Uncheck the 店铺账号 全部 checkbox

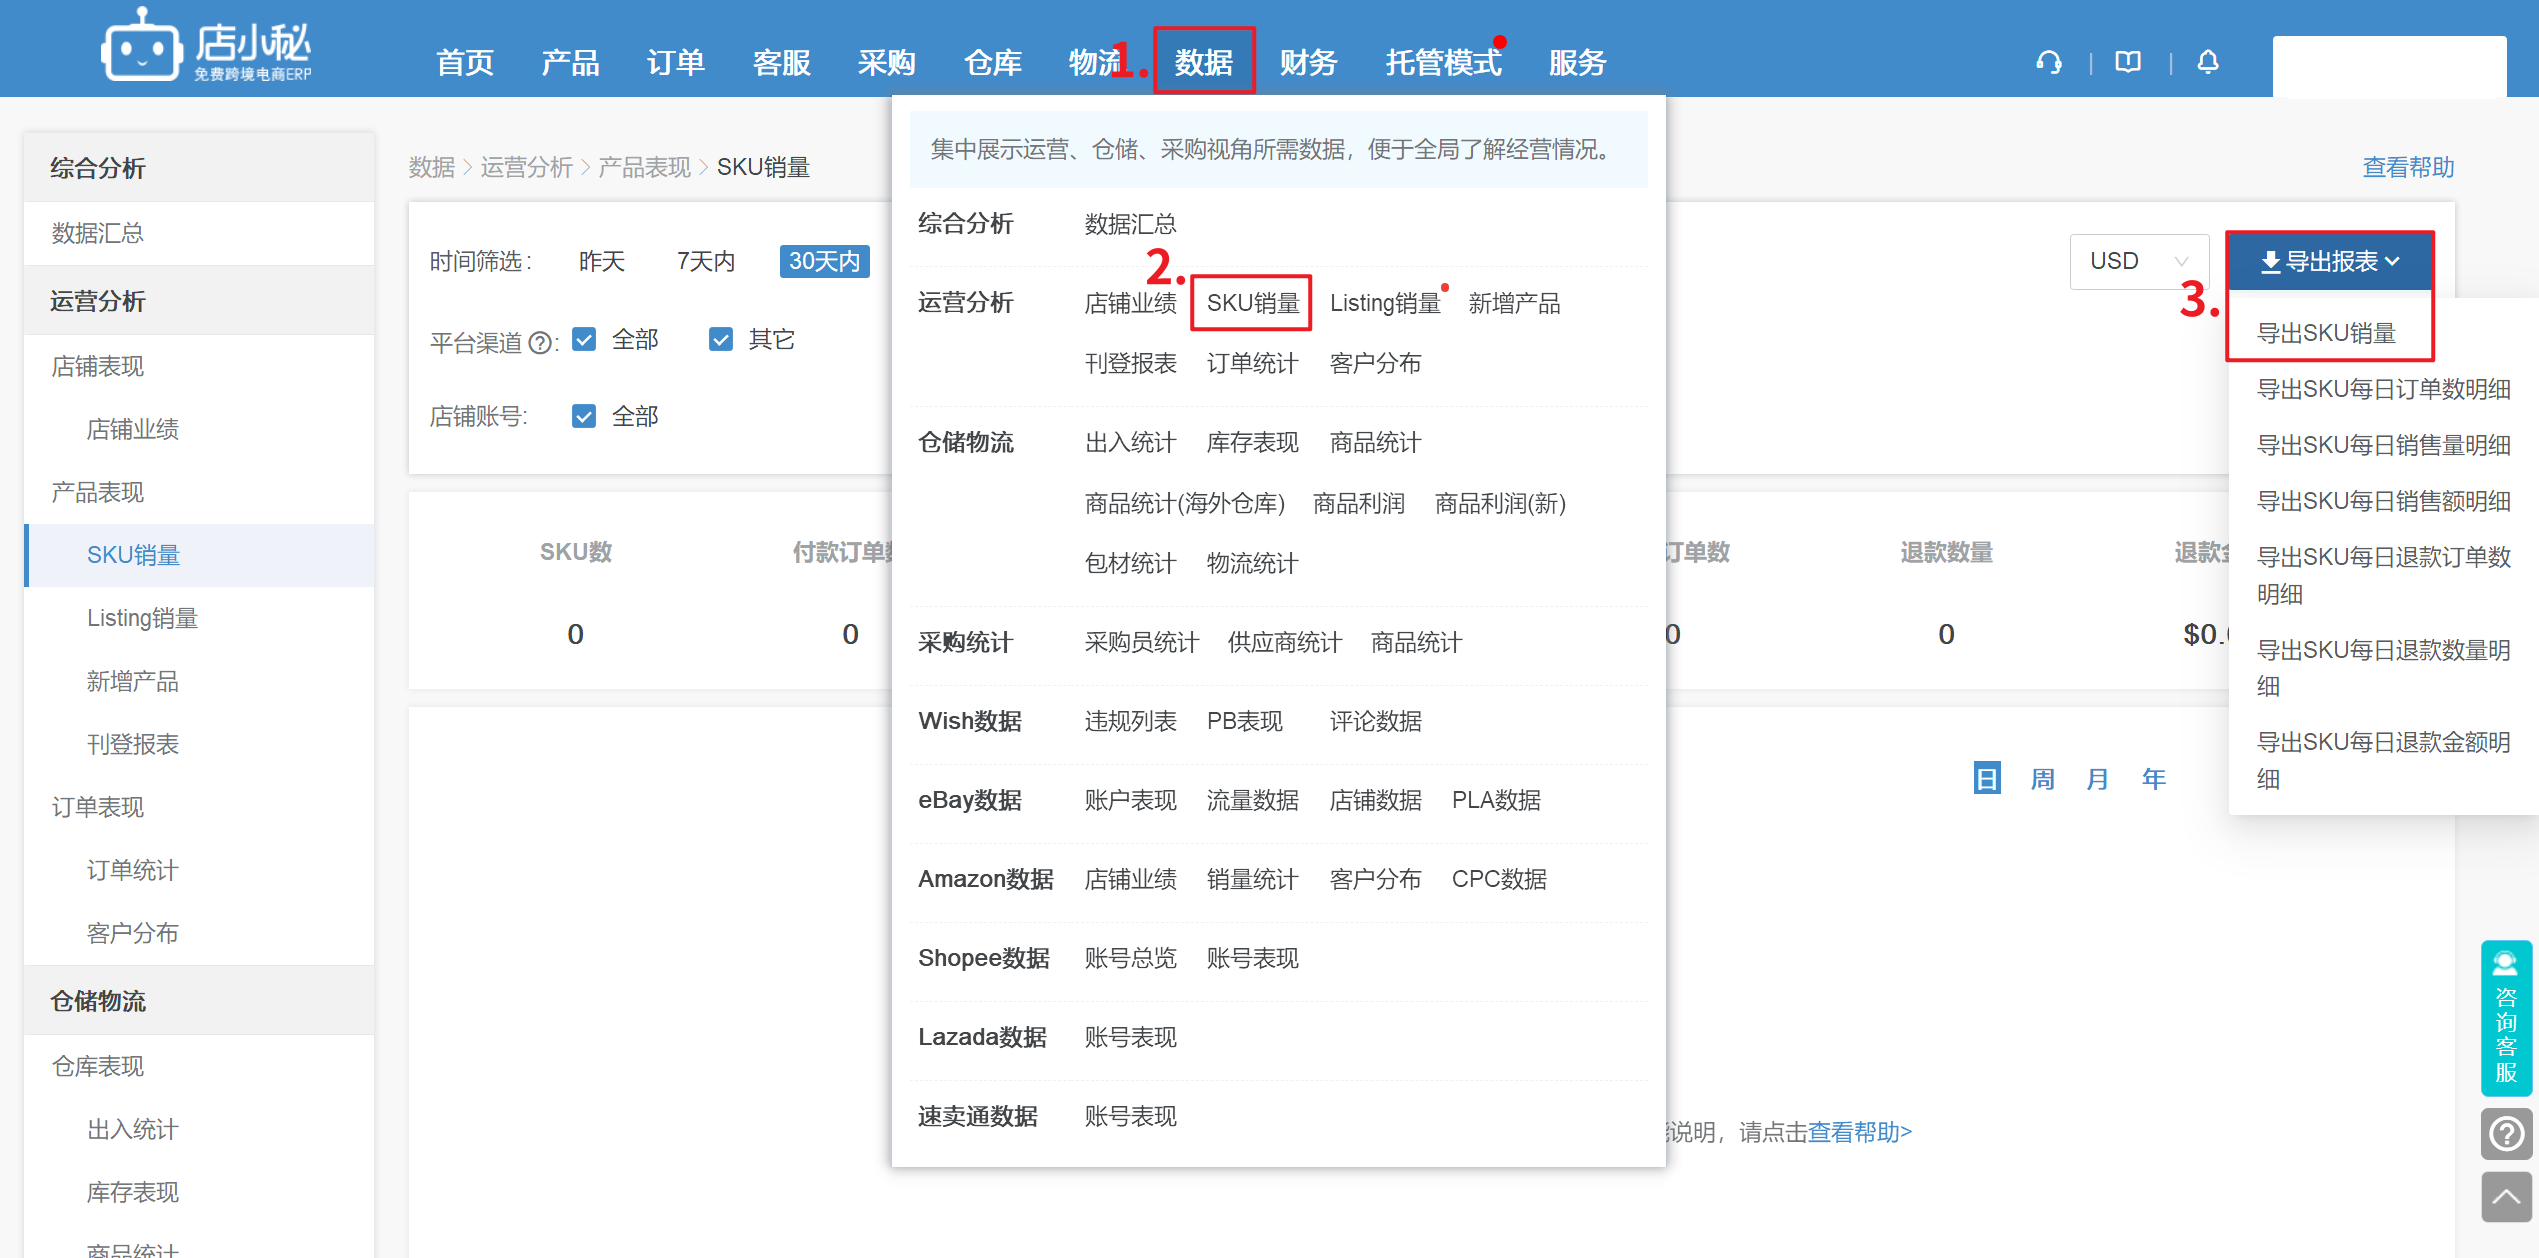(584, 416)
